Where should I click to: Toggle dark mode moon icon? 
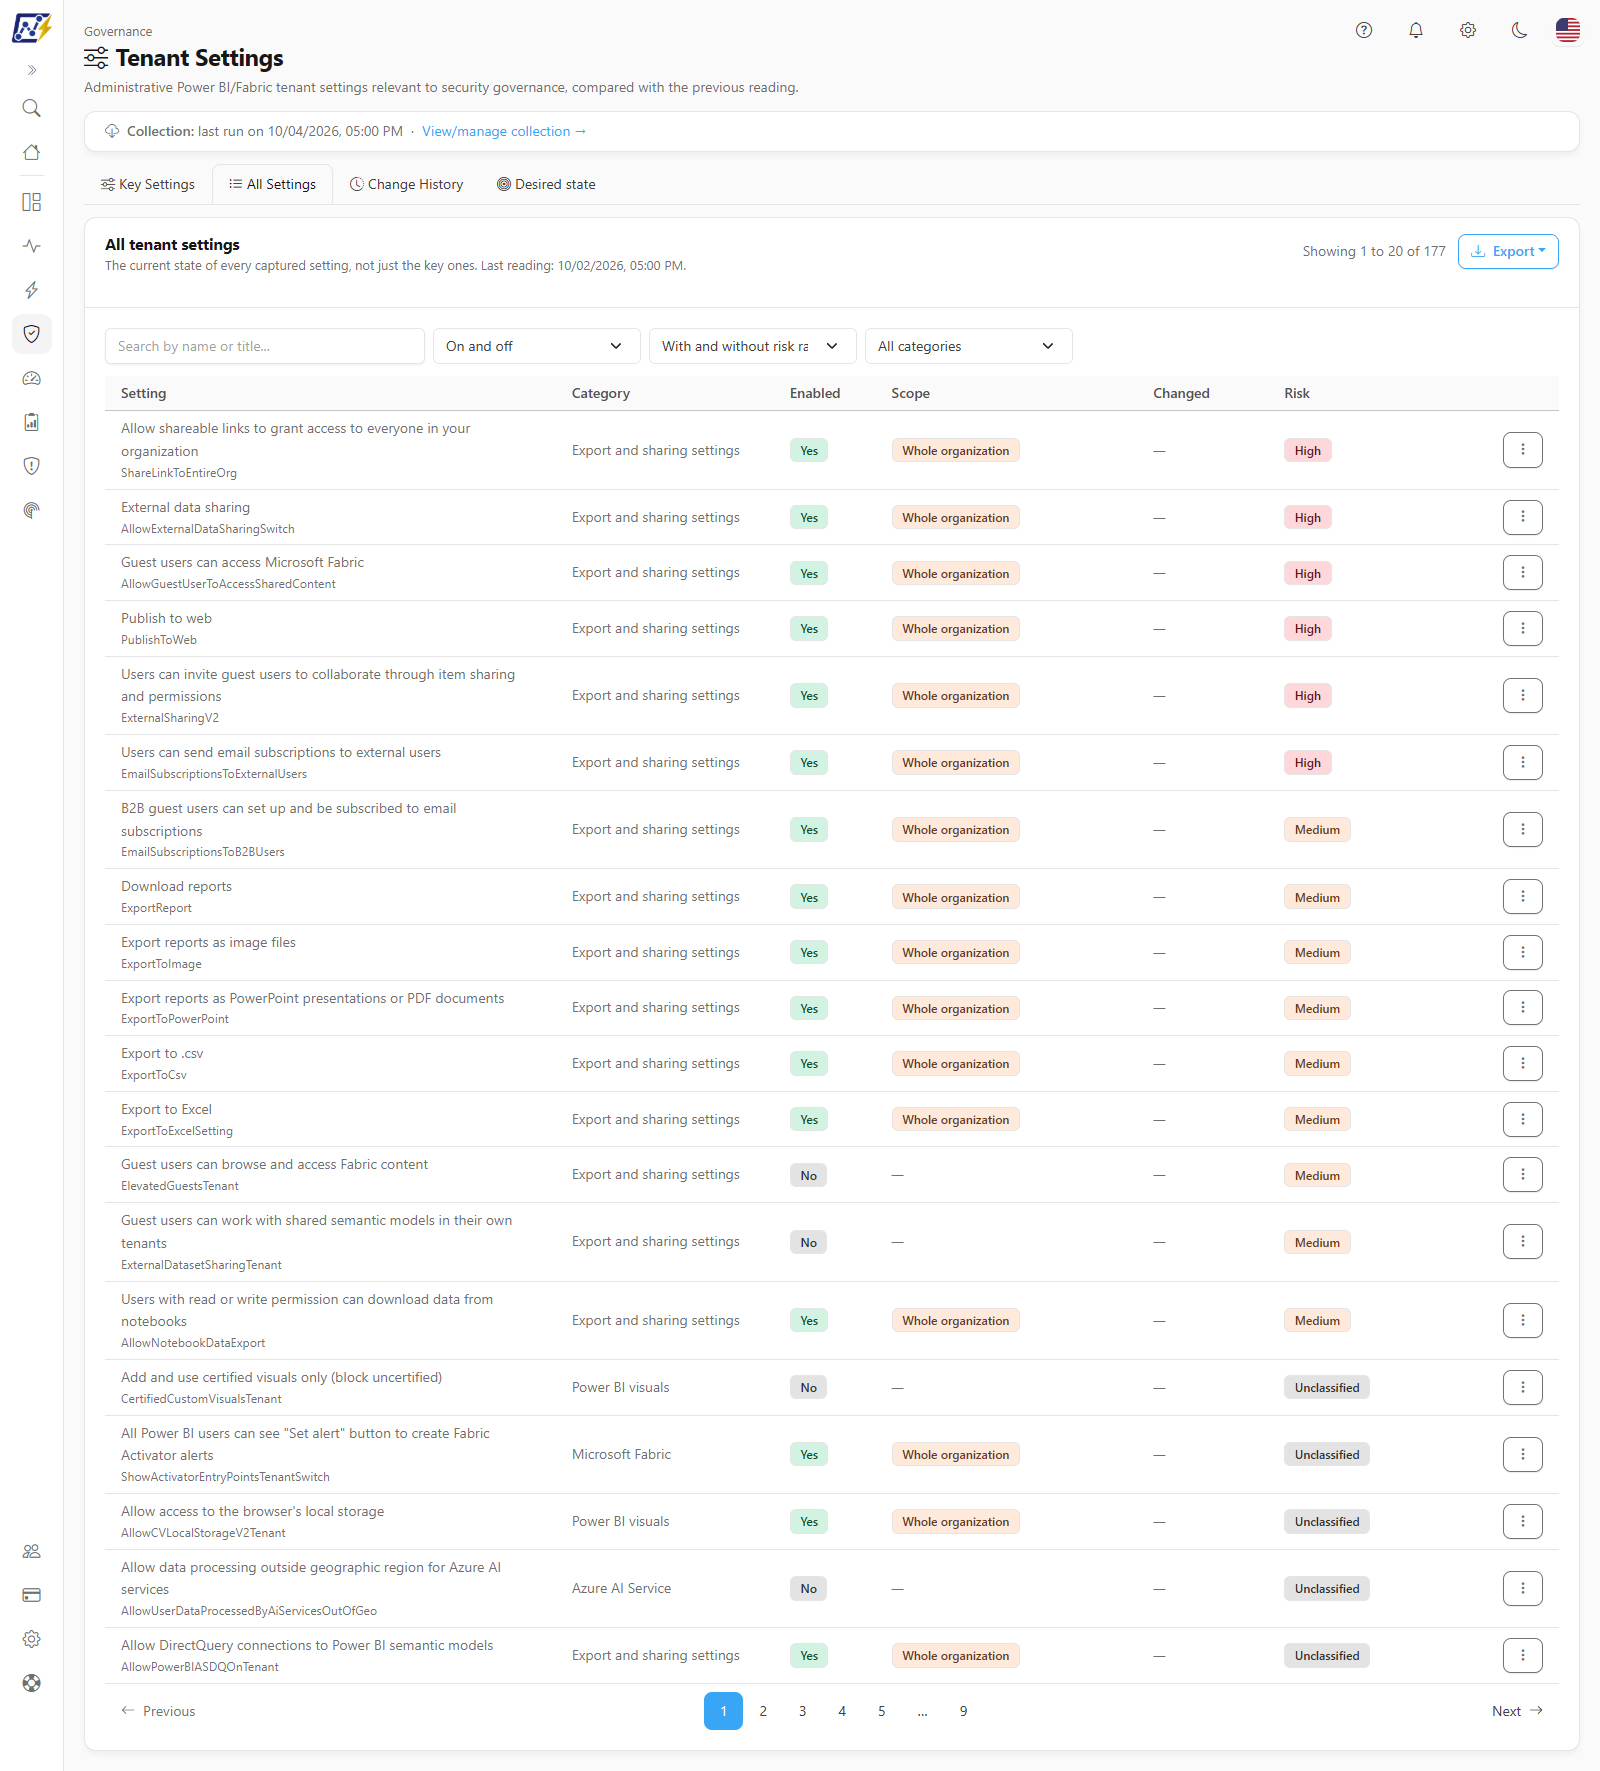[1520, 30]
